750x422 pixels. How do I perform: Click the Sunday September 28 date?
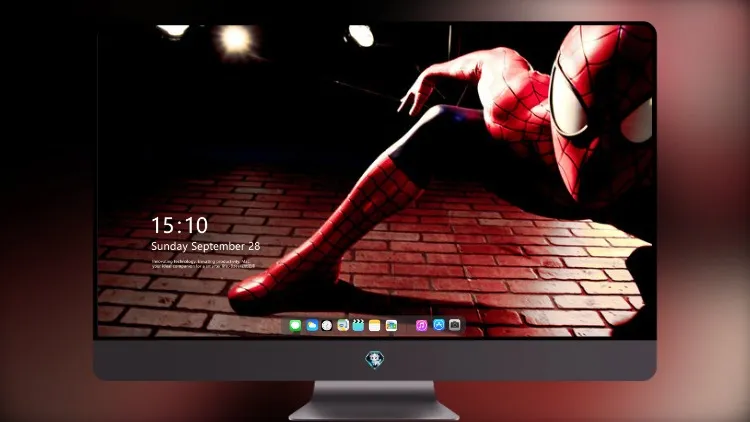pyautogui.click(x=206, y=246)
